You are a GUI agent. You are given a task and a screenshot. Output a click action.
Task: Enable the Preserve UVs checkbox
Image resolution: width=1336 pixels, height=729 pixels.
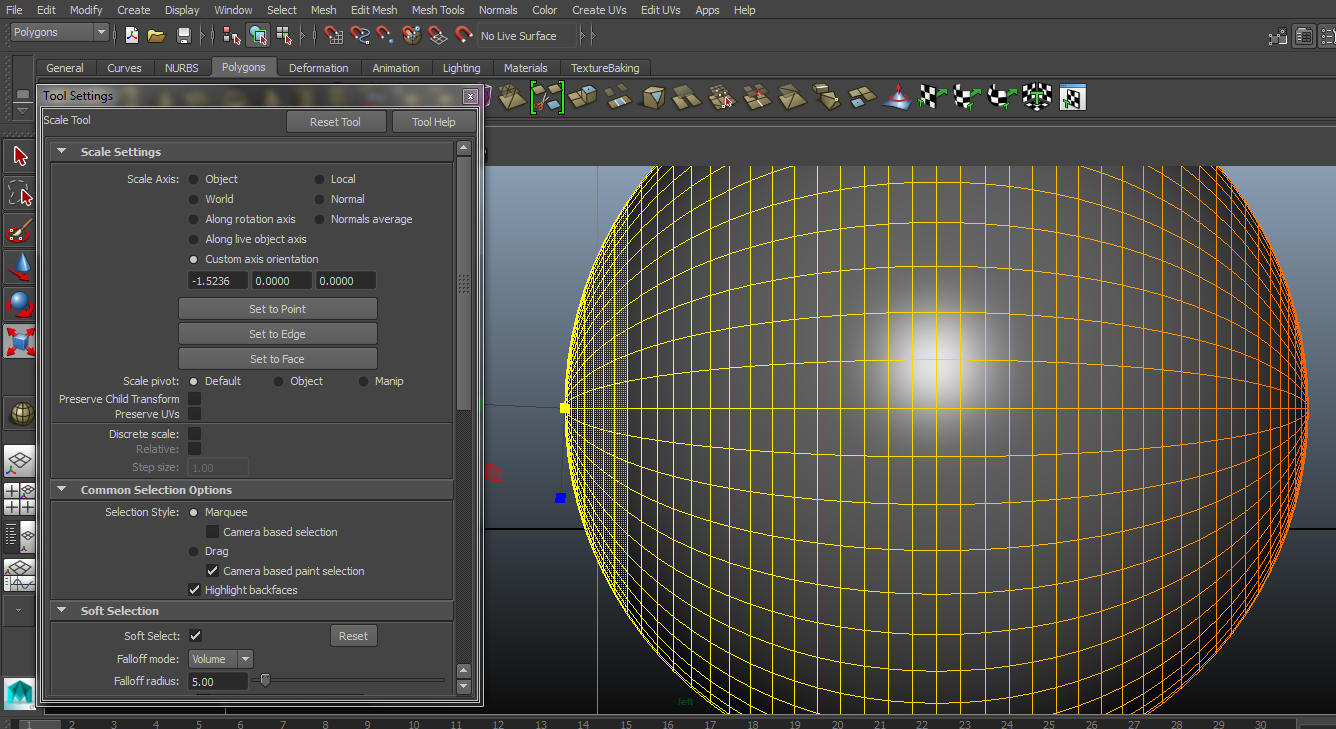coord(194,414)
